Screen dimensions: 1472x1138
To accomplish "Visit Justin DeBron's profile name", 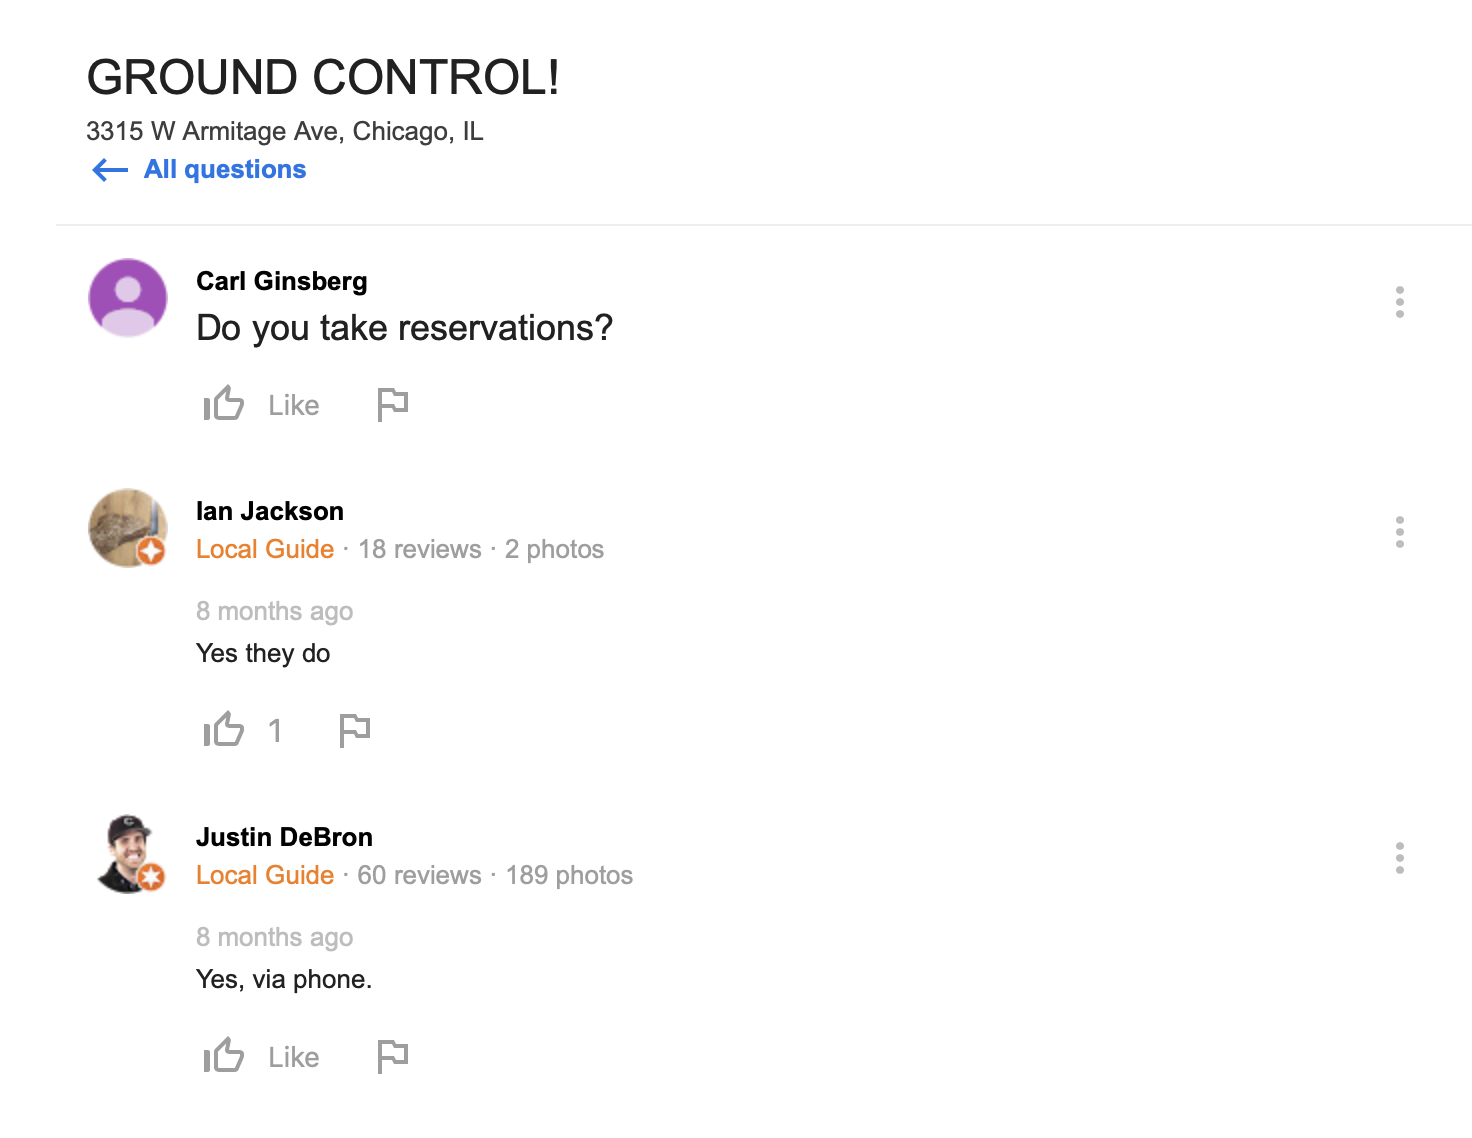I will point(284,837).
